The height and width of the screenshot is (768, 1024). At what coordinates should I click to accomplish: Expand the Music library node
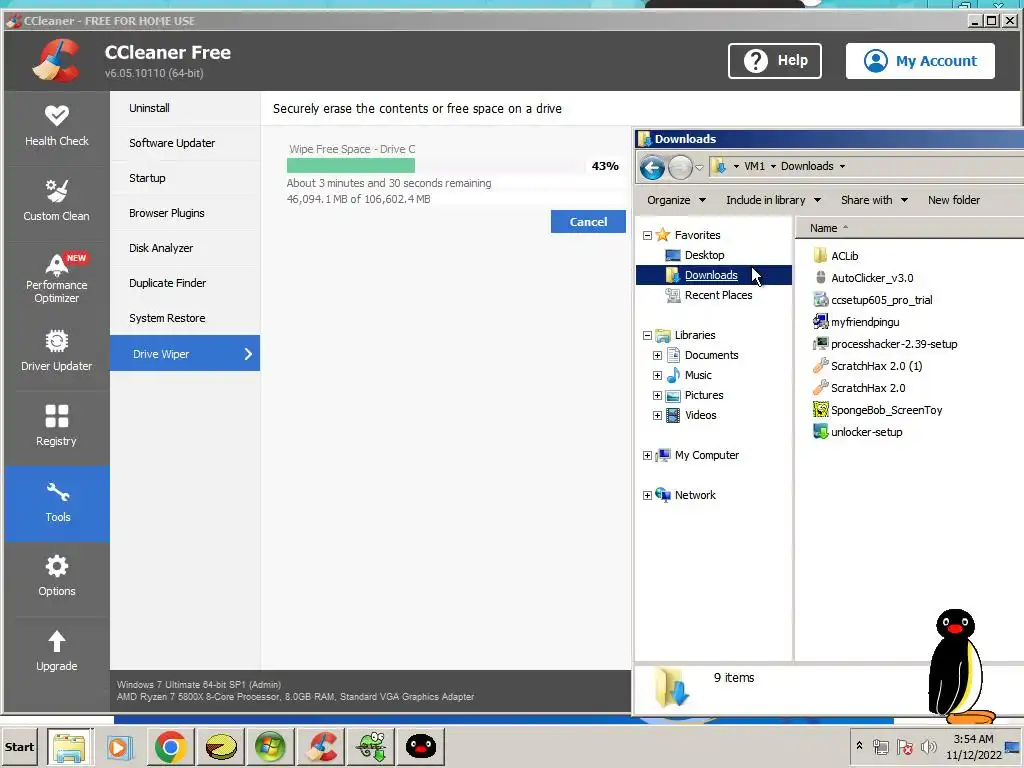pos(658,376)
